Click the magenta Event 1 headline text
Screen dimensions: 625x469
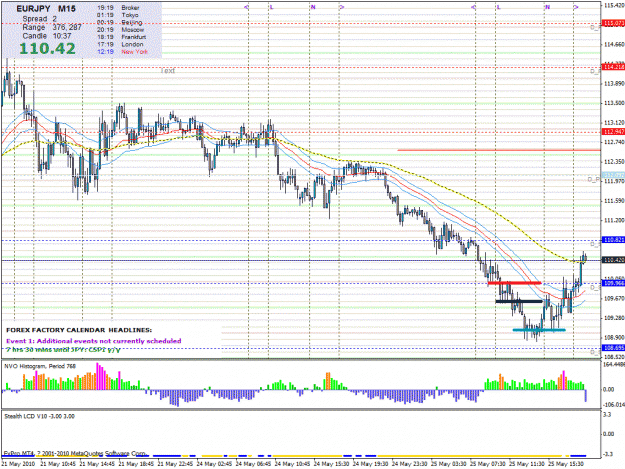[x=94, y=341]
